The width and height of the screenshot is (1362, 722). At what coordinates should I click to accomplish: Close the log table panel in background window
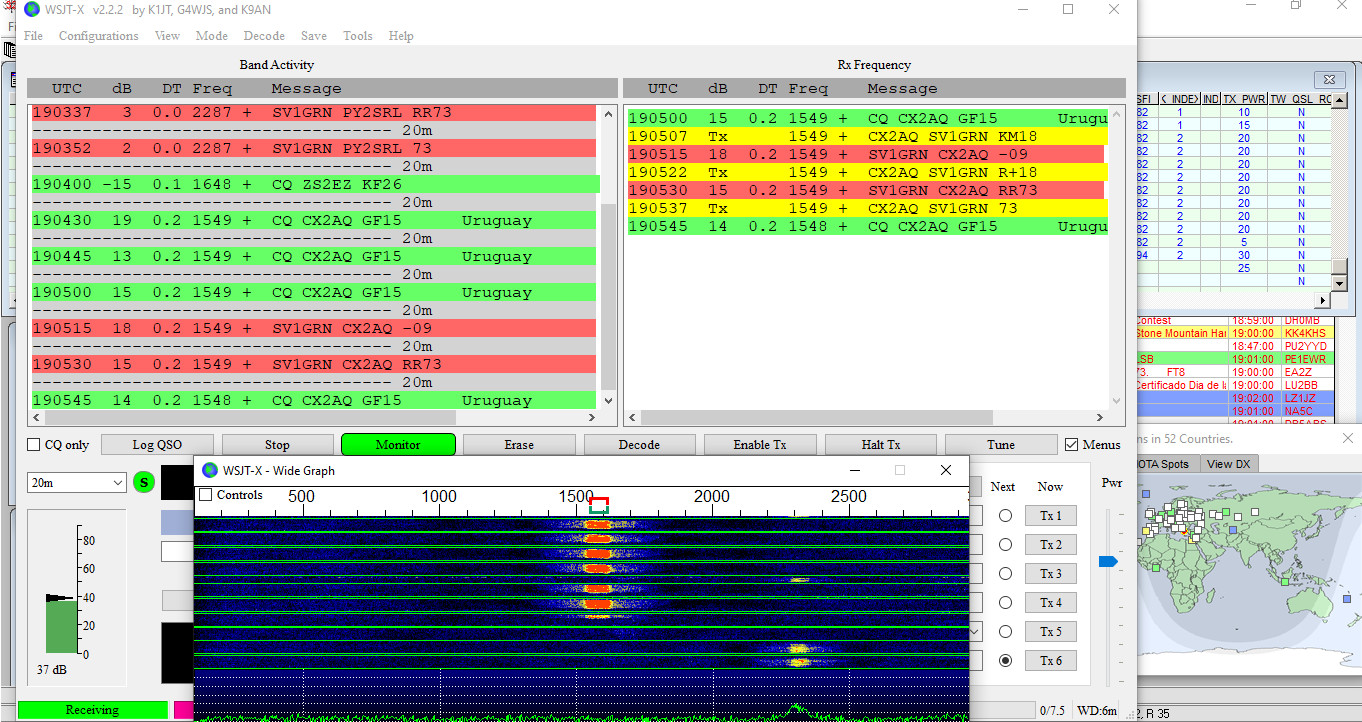[1328, 79]
